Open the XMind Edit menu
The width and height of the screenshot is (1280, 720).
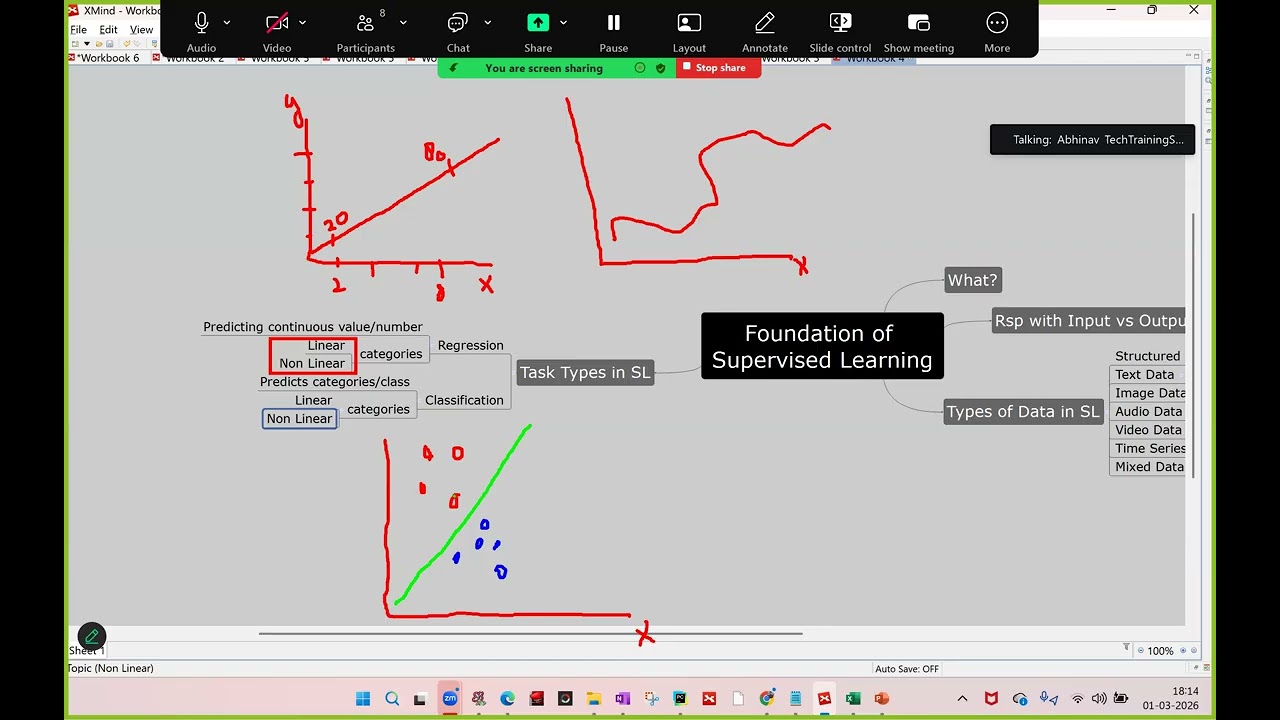point(108,30)
